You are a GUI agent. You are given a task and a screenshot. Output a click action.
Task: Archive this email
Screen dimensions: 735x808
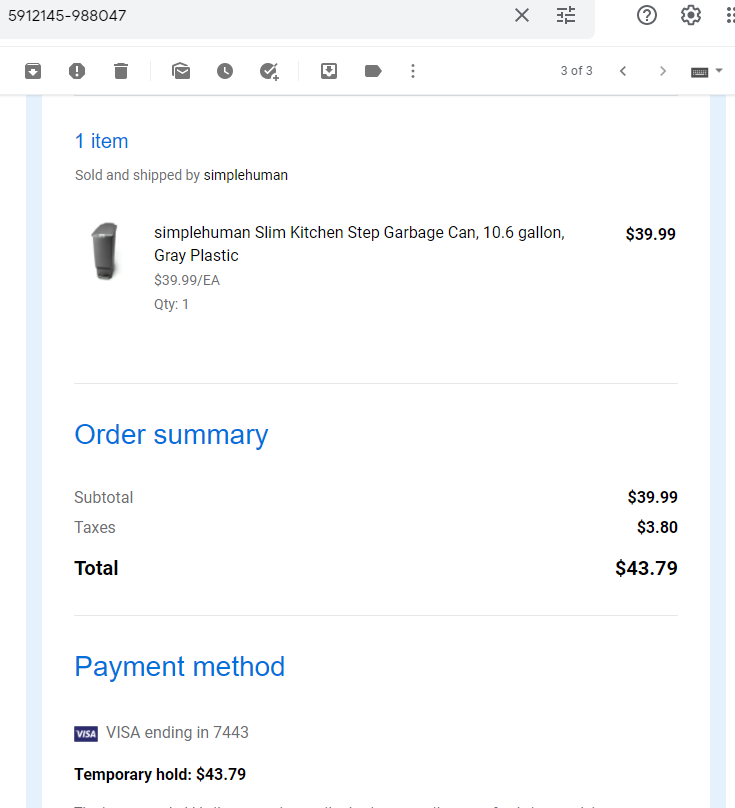33,71
